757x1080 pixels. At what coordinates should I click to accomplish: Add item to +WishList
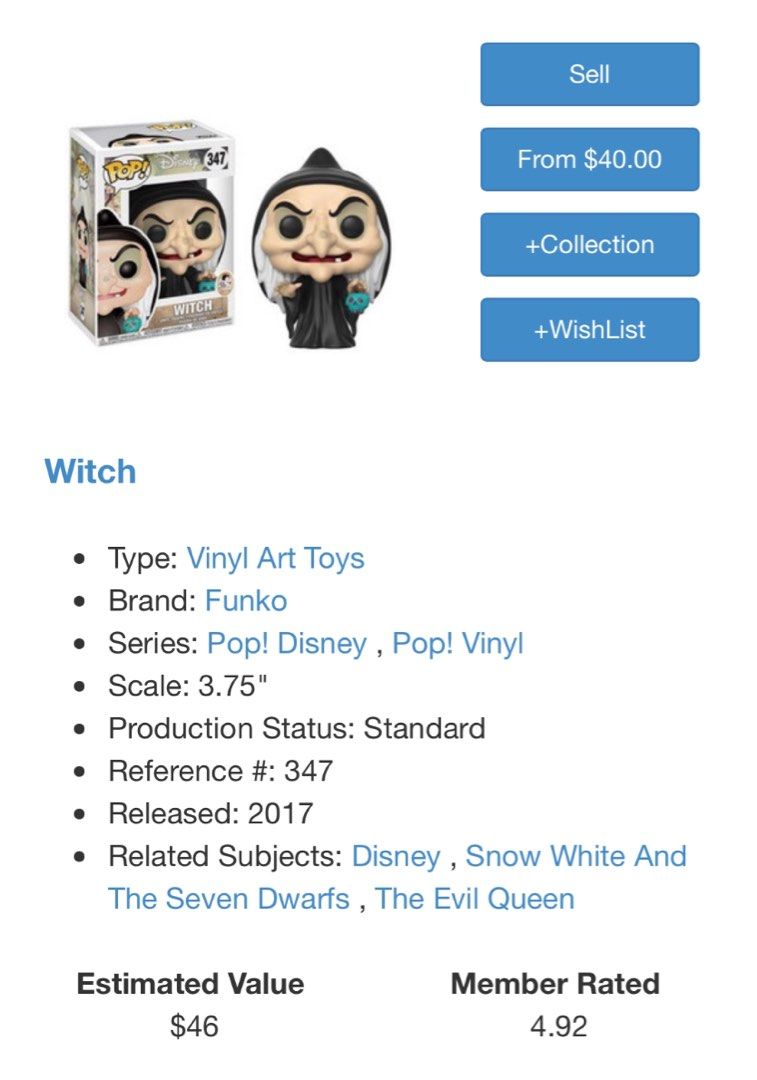(590, 329)
